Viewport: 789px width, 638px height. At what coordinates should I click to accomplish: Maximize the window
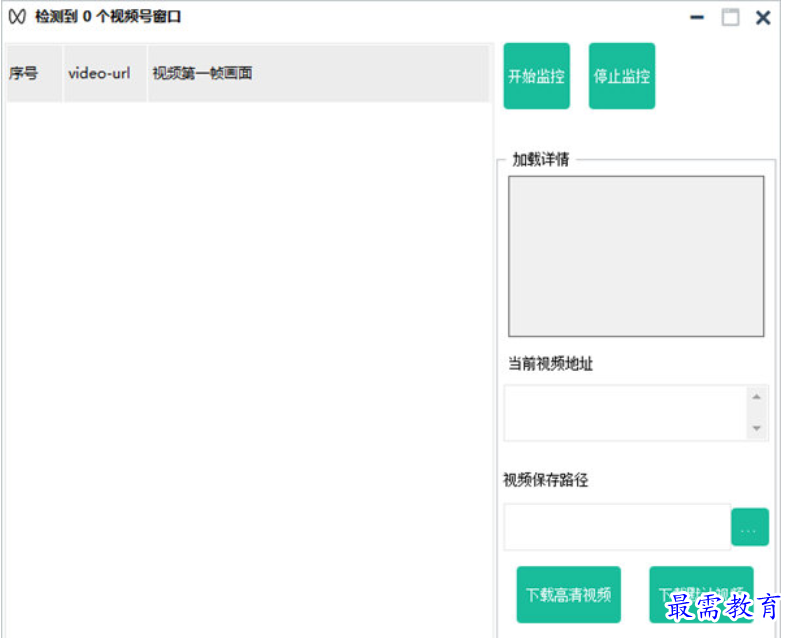(731, 18)
